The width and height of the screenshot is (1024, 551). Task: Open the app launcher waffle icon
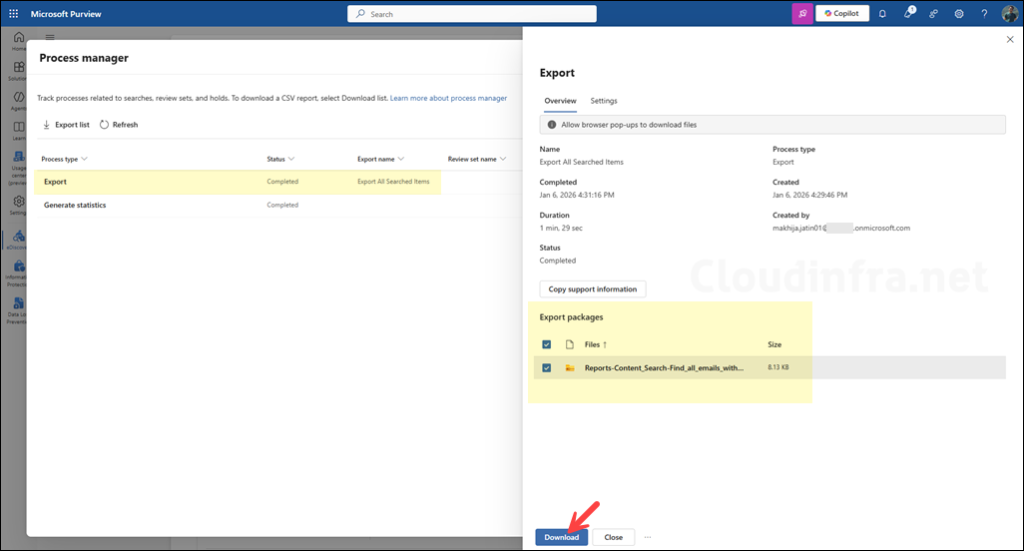pyautogui.click(x=14, y=13)
